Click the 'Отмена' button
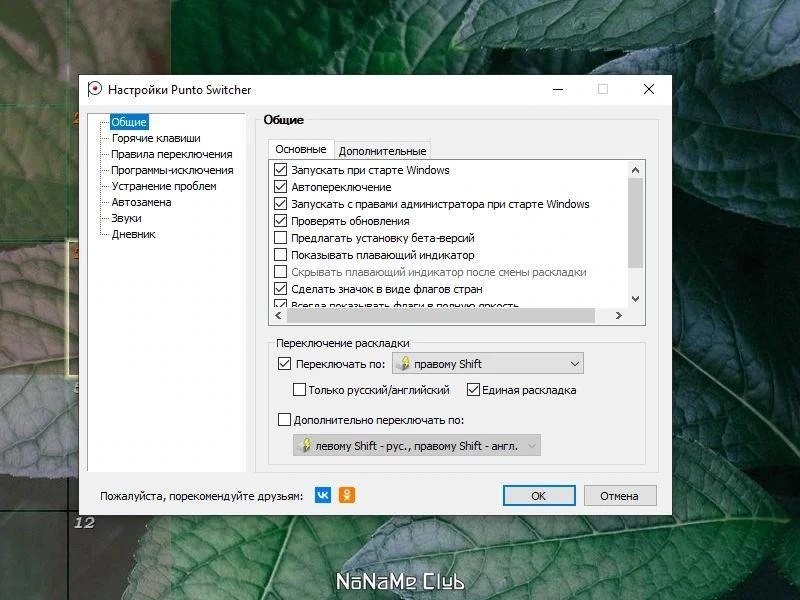Screen dimensions: 800x600 (x=619, y=495)
